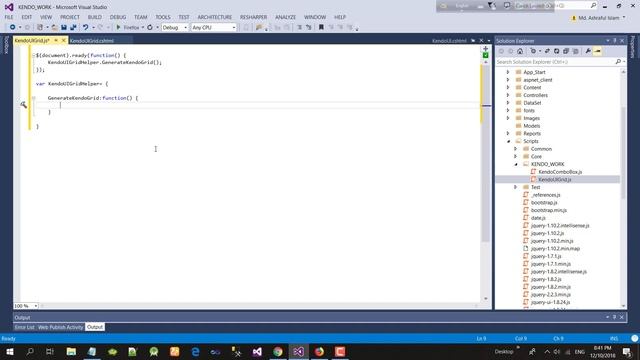Switch to the KendoUIGrid.cshtml tab
This screenshot has width=640, height=360.
pos(92,41)
